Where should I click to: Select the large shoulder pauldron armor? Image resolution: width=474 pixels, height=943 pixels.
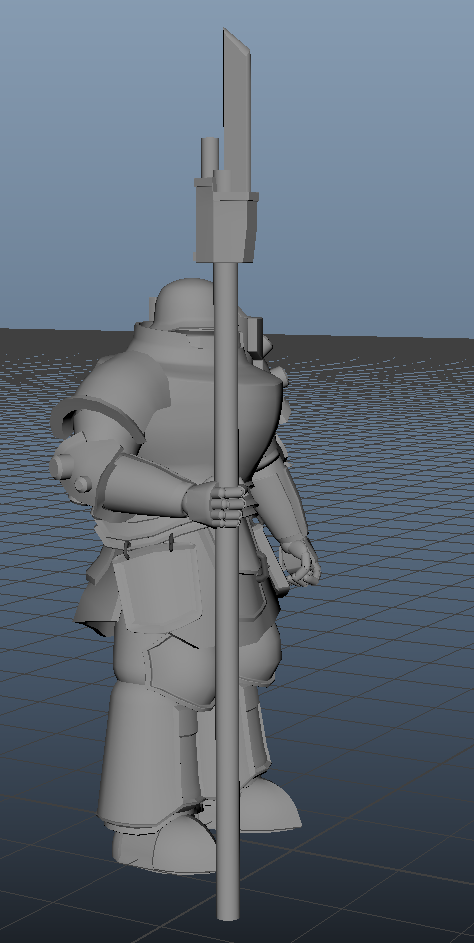click(x=114, y=397)
